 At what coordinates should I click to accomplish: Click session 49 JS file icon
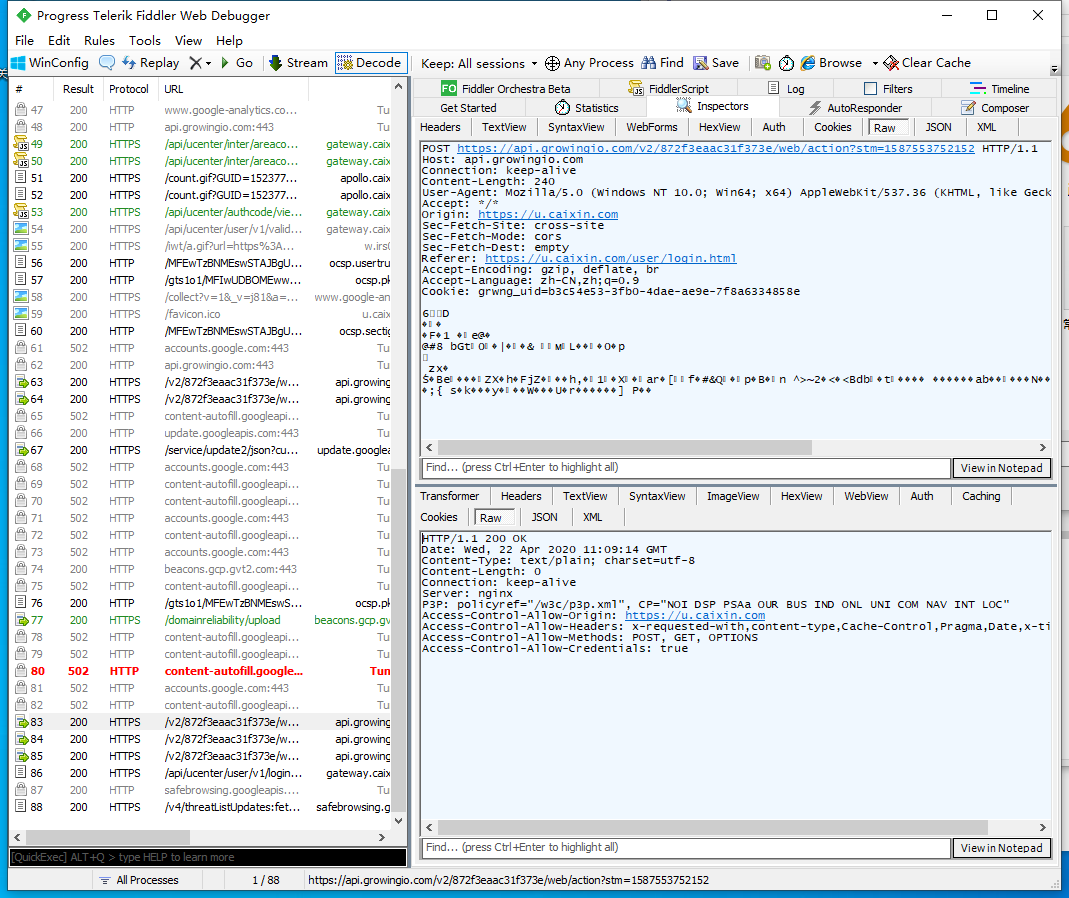tap(21, 144)
